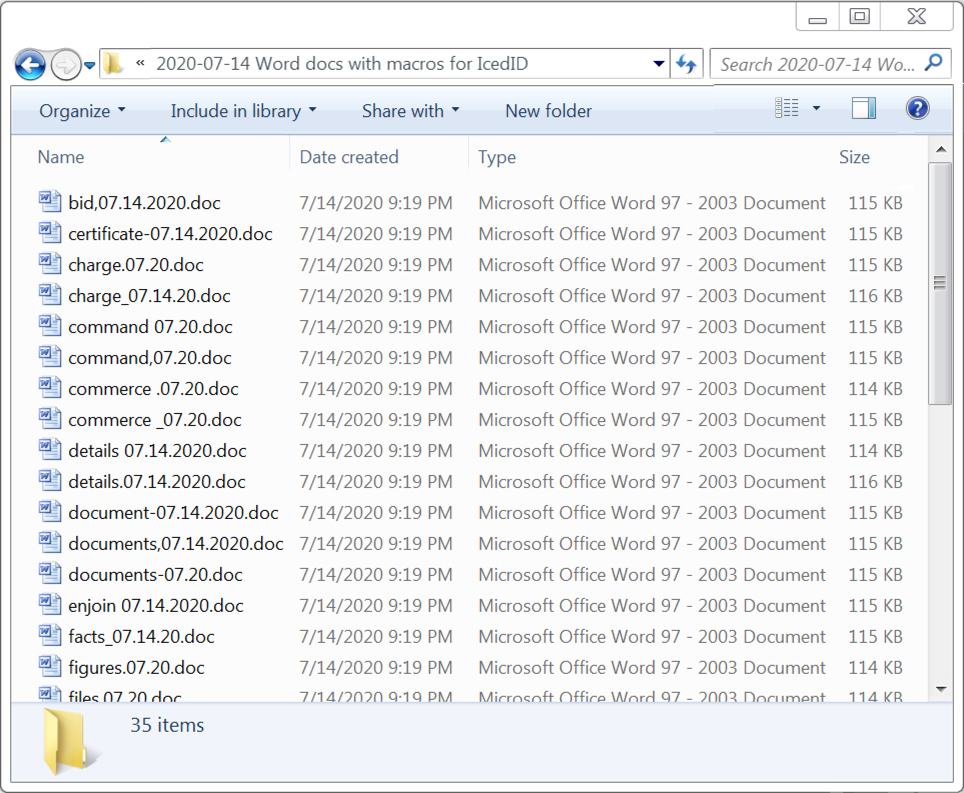Image resolution: width=964 pixels, height=793 pixels.
Task: Click the Word icon for figures.07.20.doc
Action: 50,666
